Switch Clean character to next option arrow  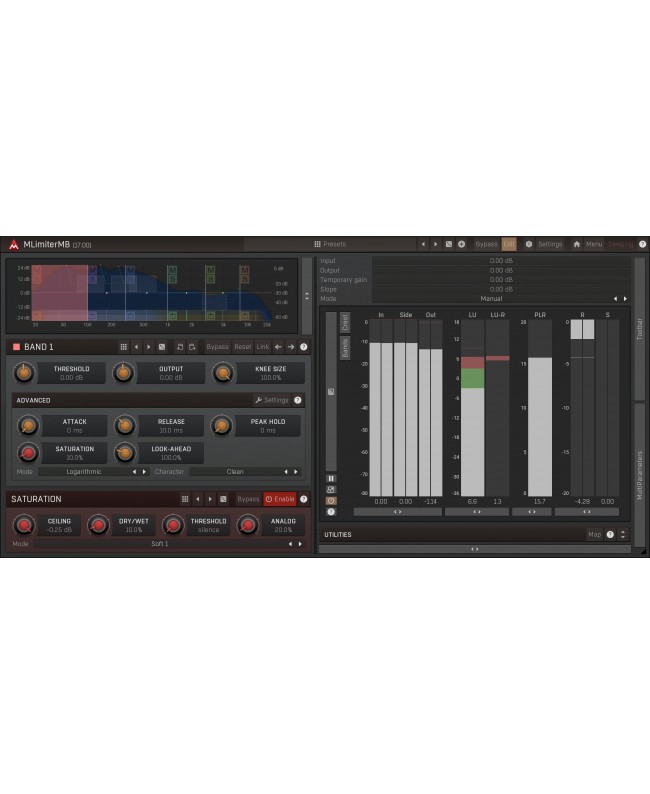tap(296, 471)
